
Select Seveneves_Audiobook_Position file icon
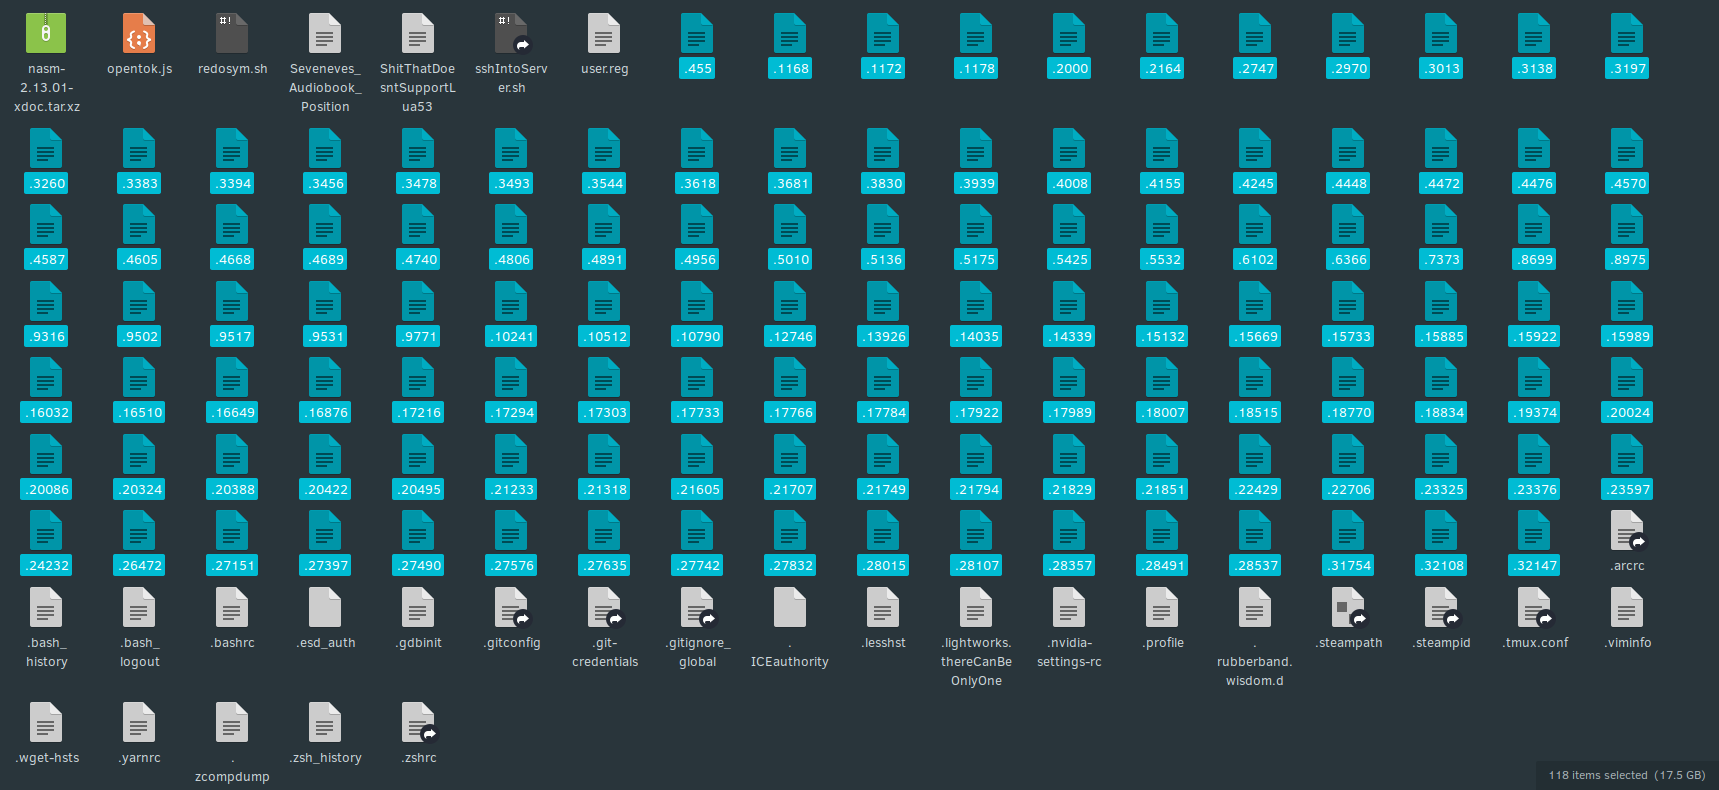[325, 33]
